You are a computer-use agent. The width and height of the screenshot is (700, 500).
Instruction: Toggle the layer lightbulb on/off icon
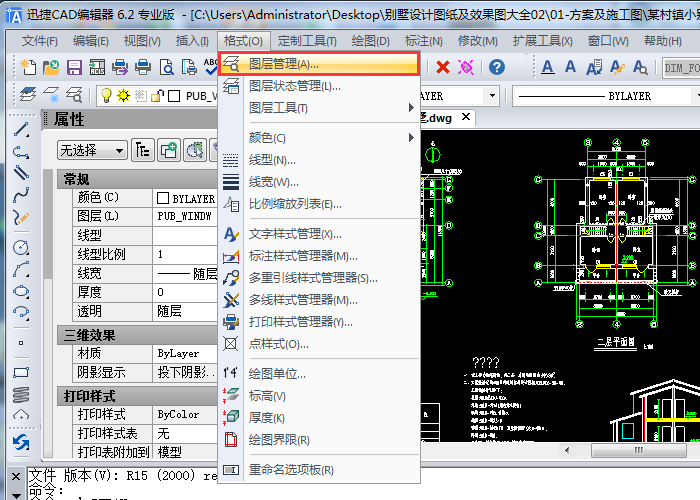tap(105, 96)
